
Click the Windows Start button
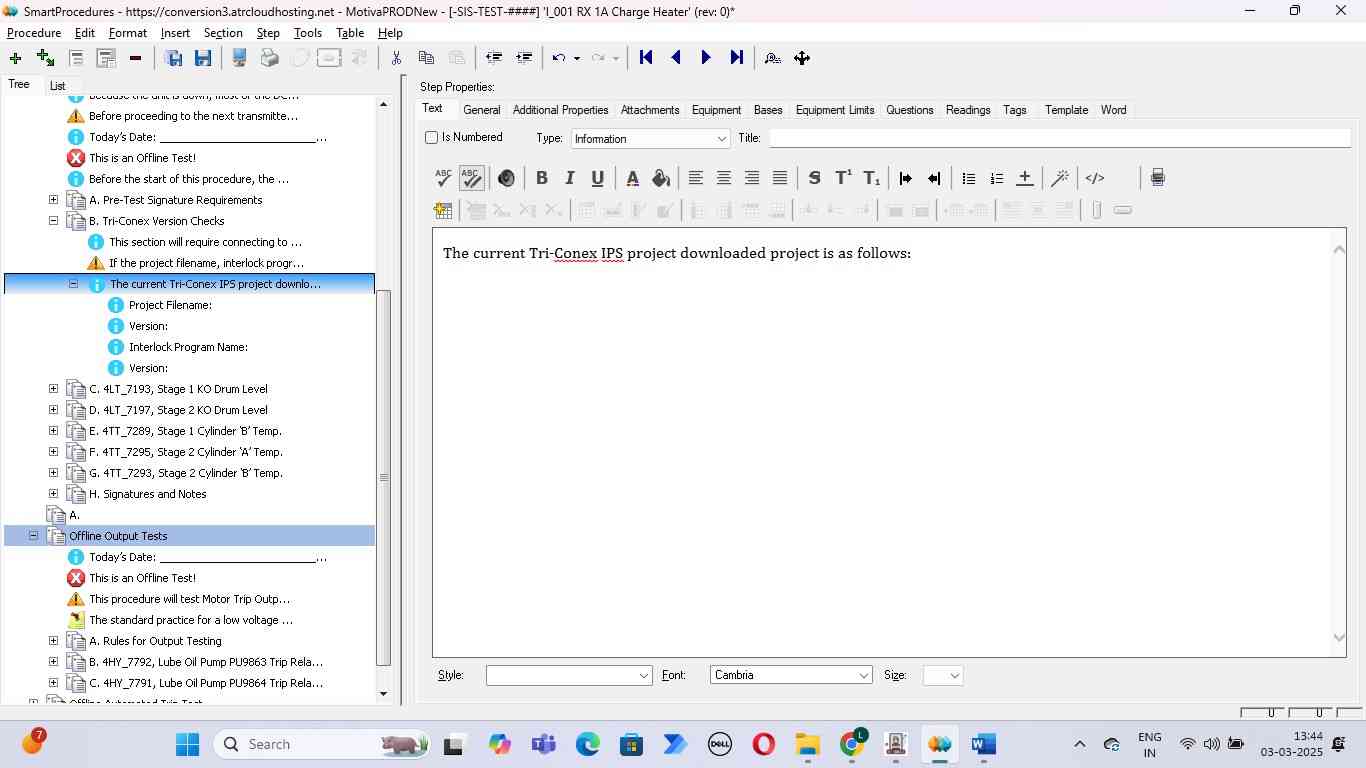click(188, 744)
